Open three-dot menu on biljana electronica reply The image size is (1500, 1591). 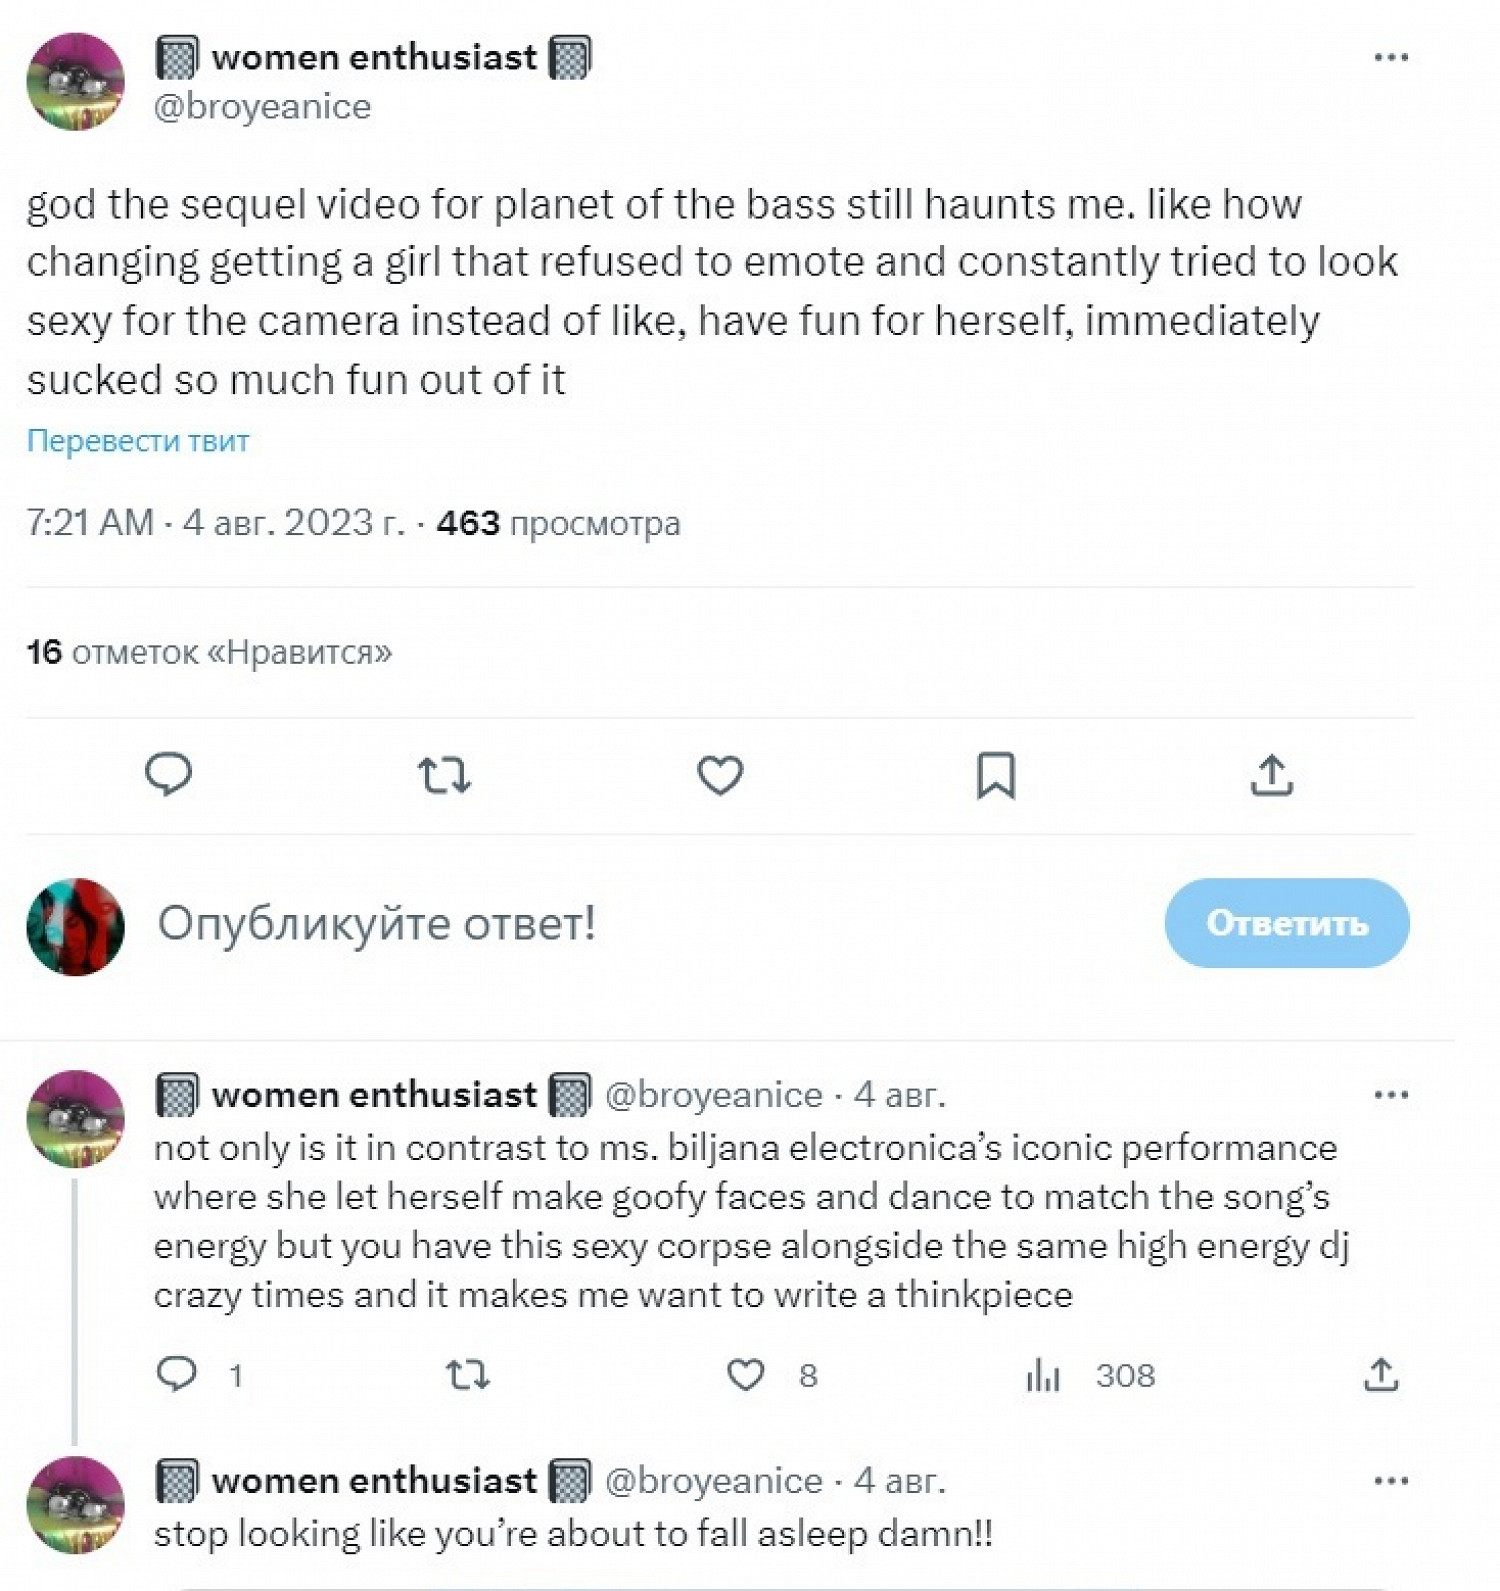click(x=1391, y=1095)
